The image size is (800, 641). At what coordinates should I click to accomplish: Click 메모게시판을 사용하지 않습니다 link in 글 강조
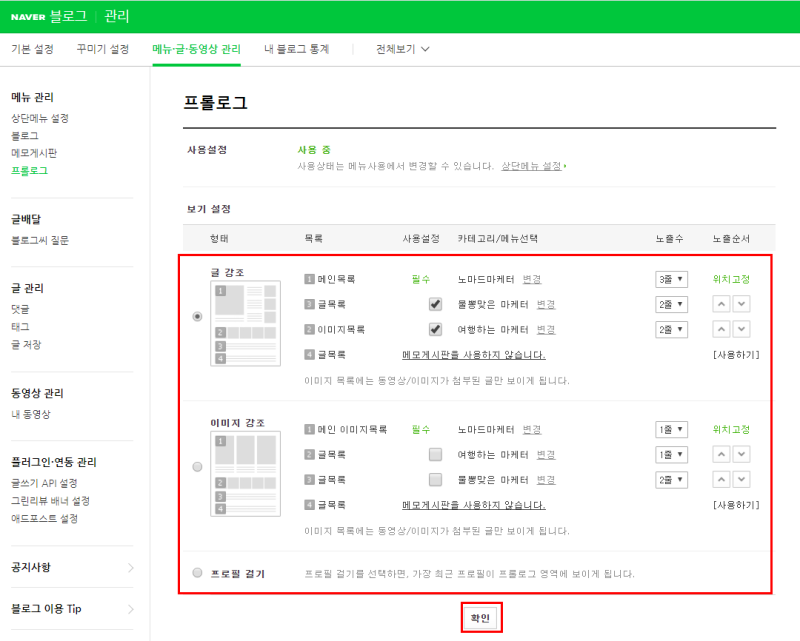[474, 354]
